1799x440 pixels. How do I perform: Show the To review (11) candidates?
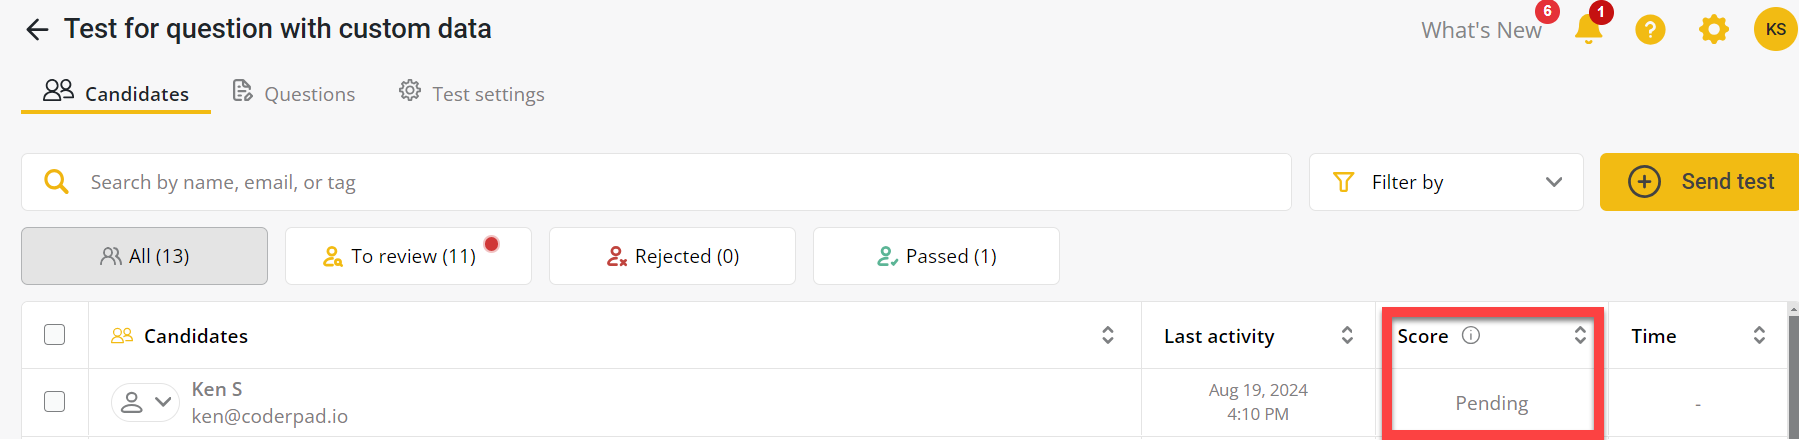point(408,257)
